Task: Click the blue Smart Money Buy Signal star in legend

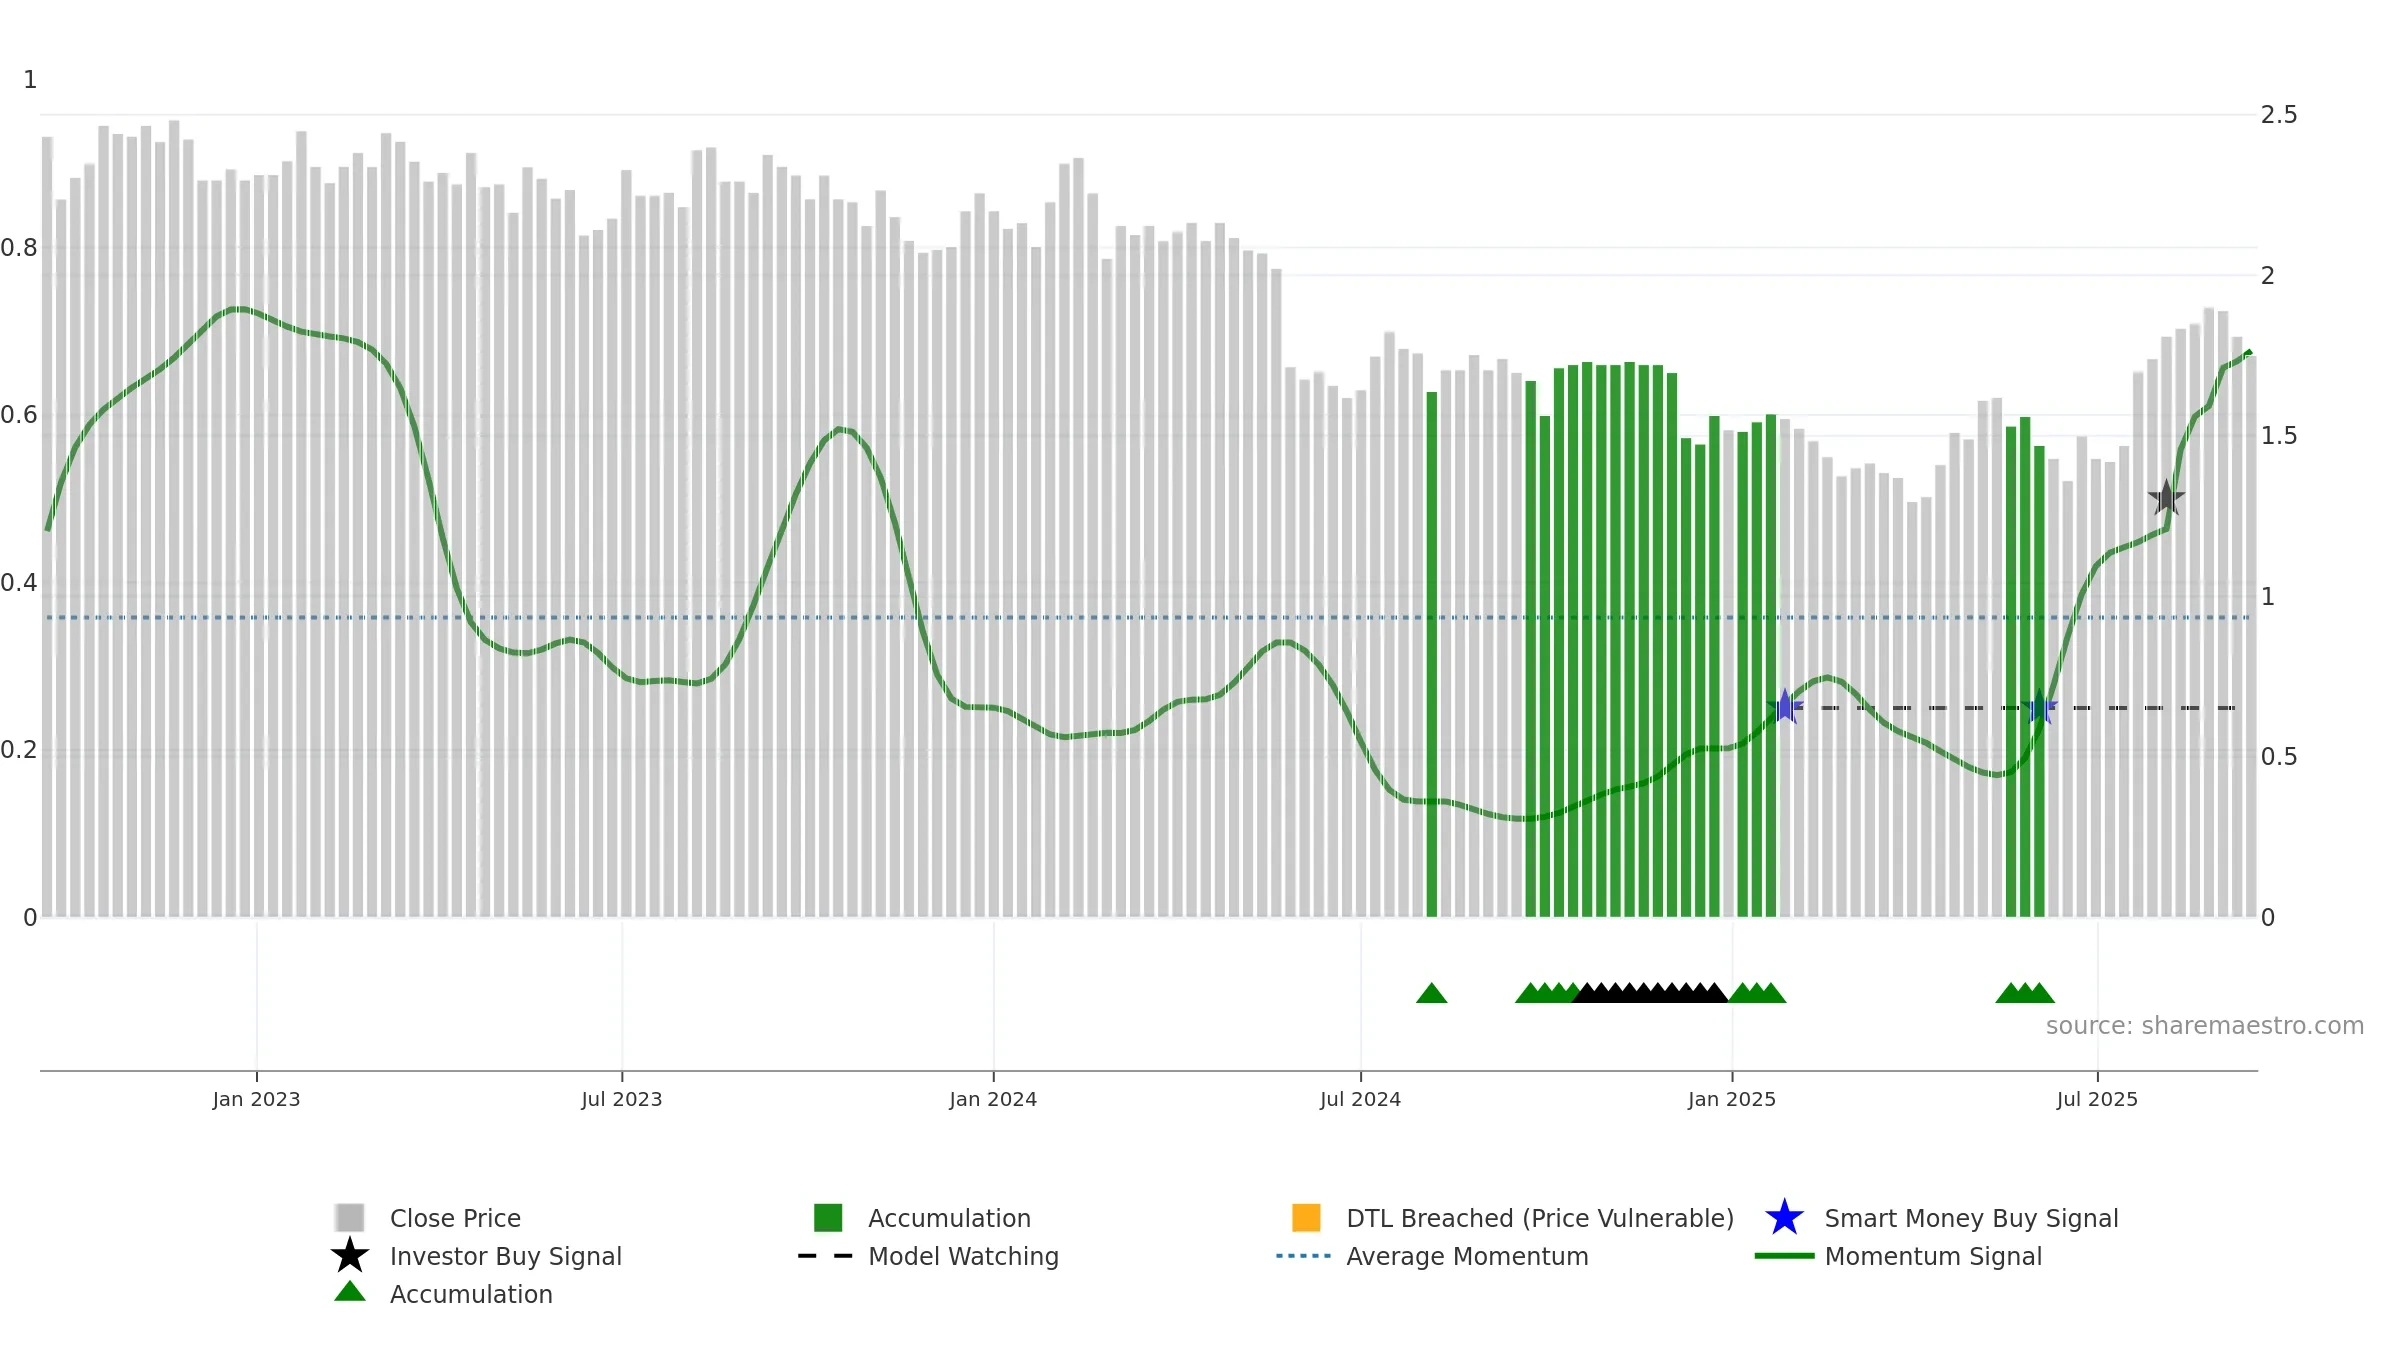Action: [1784, 1217]
